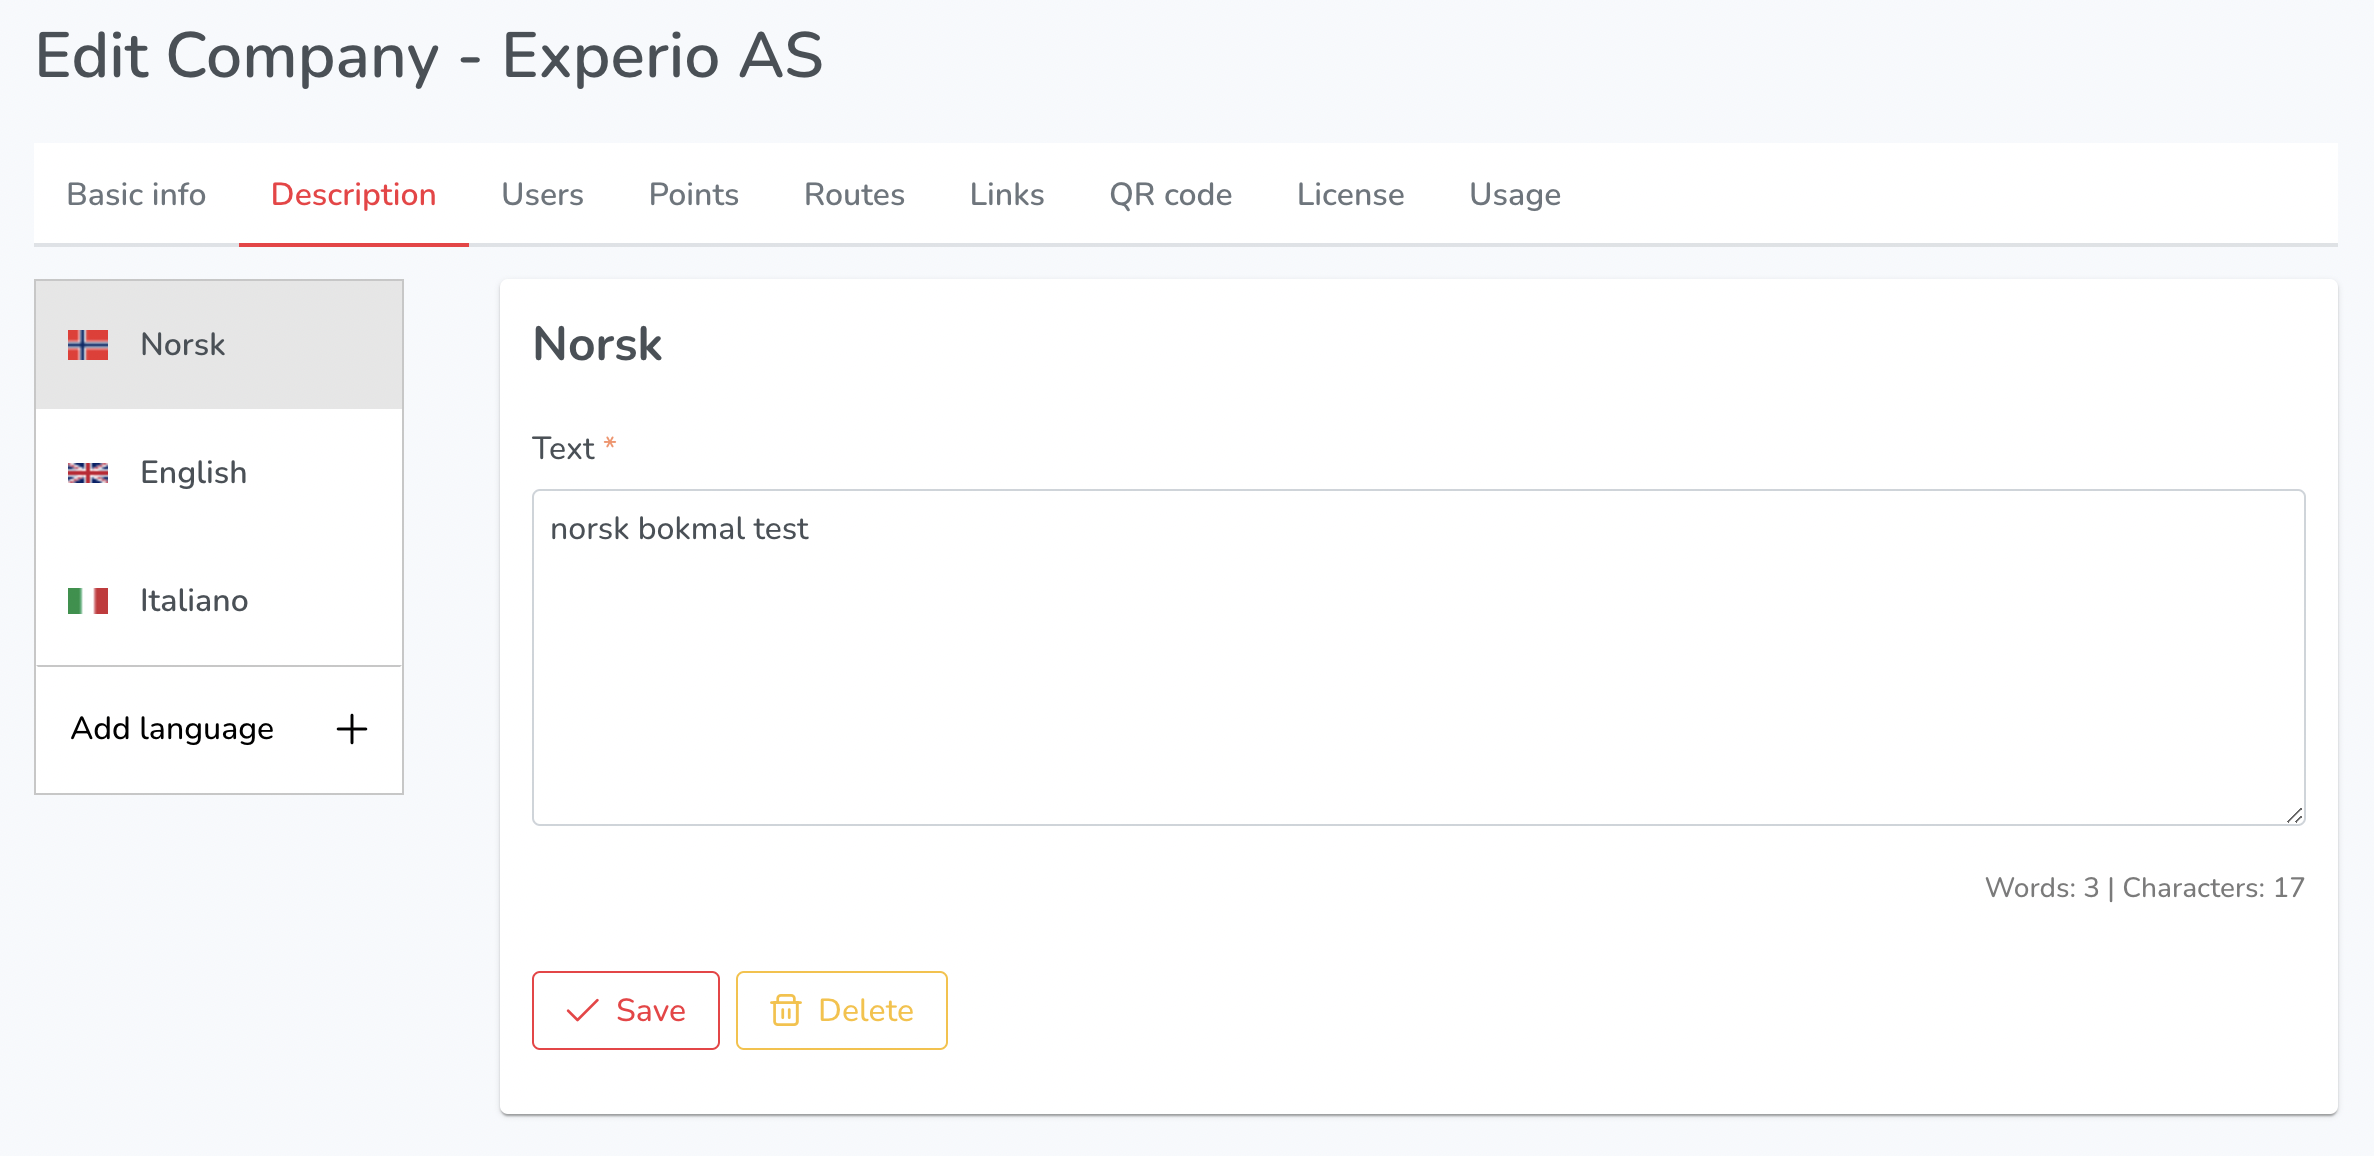The image size is (2374, 1156).
Task: Click the Italian flag icon
Action: [x=88, y=601]
